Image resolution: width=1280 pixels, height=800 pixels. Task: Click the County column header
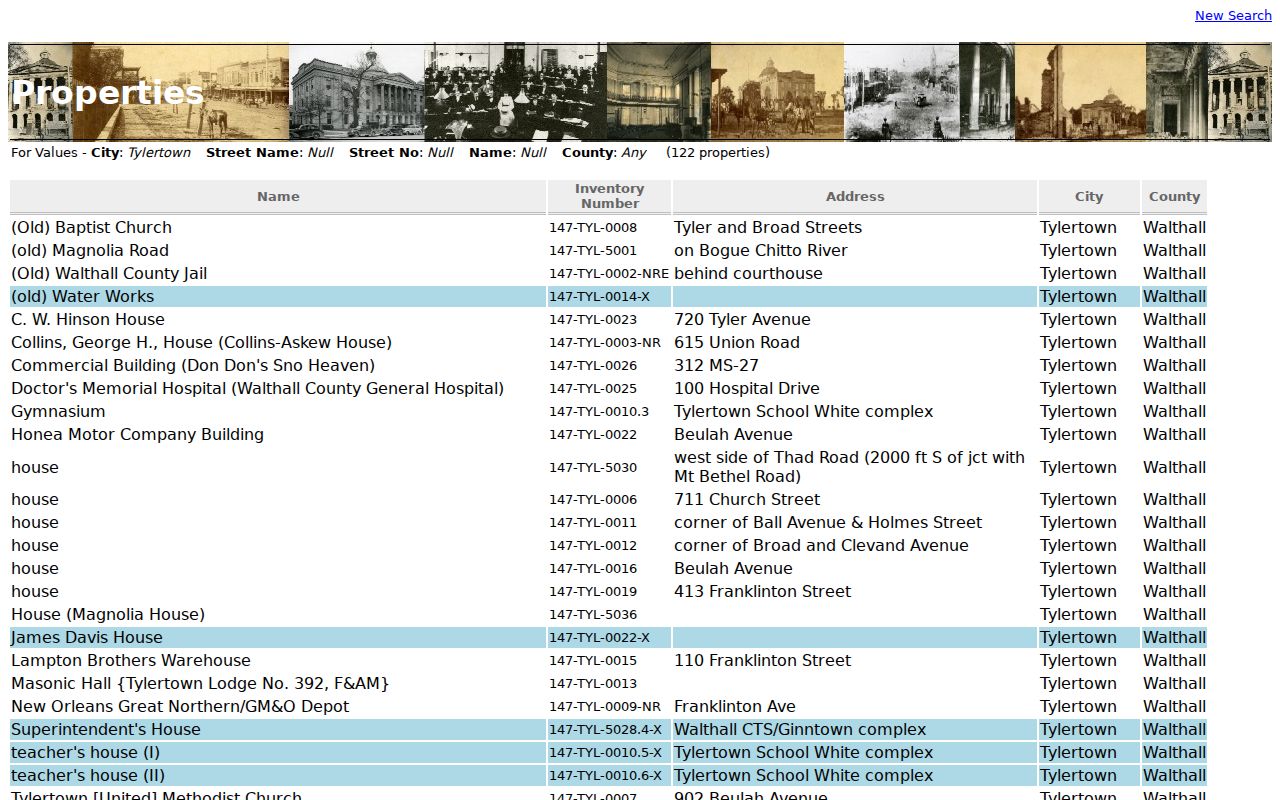[1174, 197]
